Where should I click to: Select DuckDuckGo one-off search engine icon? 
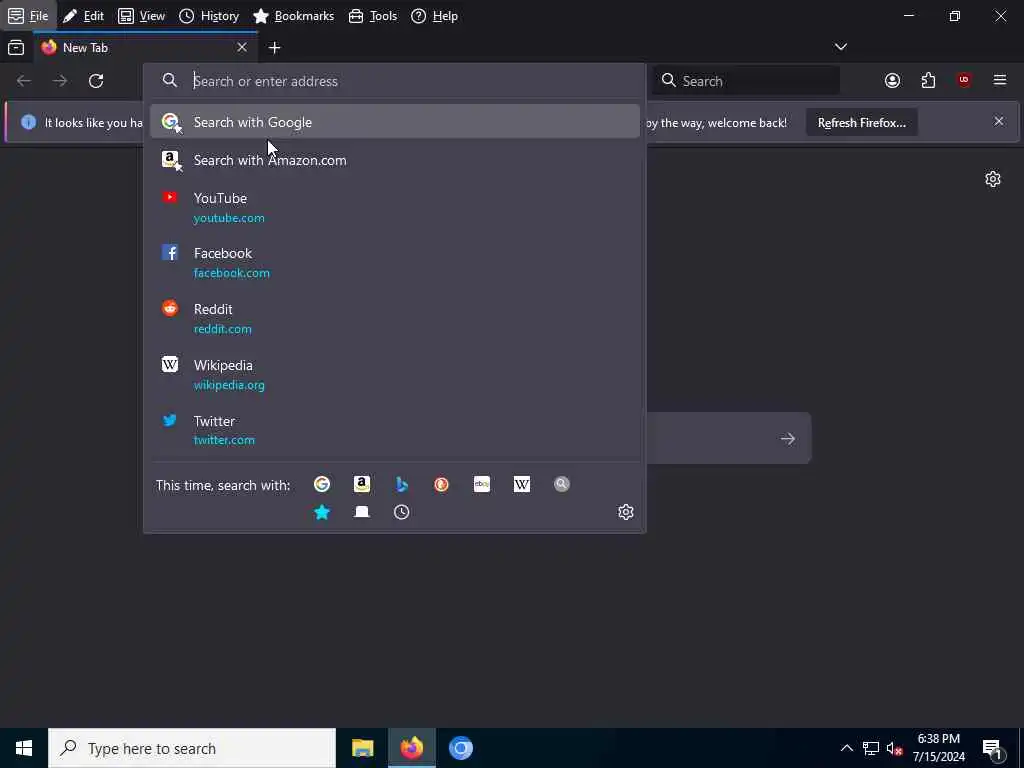point(441,484)
